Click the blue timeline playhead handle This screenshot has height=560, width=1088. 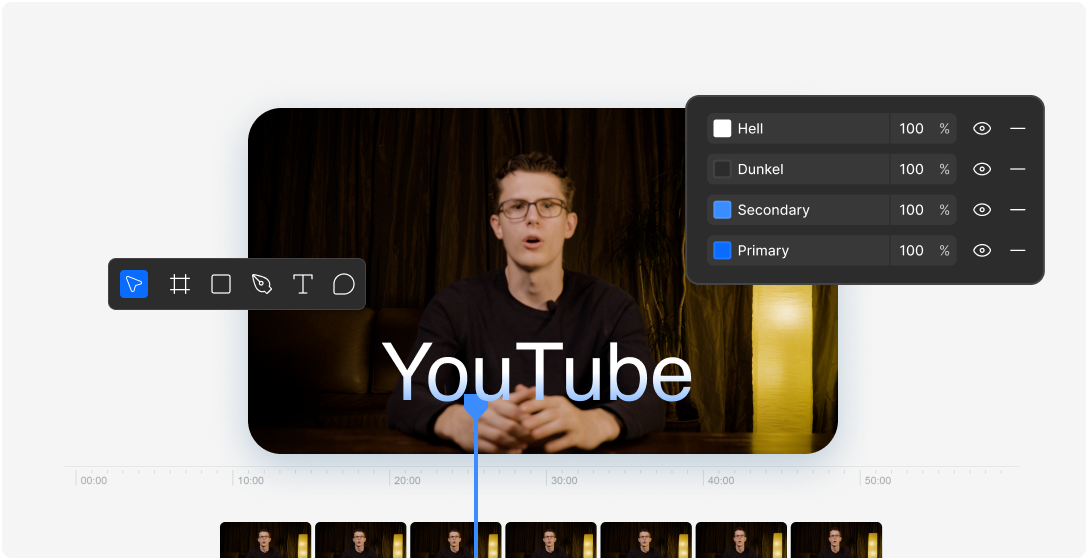click(475, 406)
